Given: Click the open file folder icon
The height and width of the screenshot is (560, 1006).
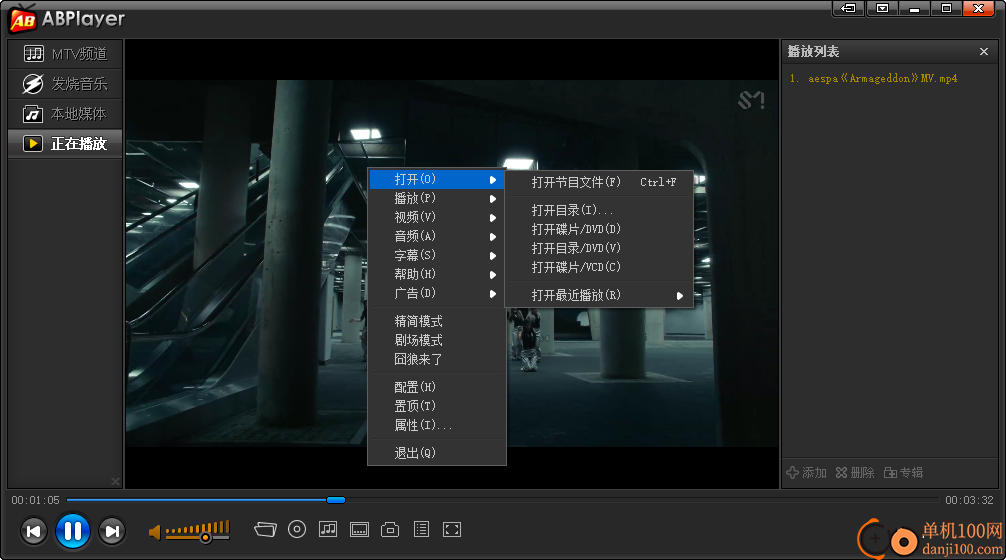Looking at the screenshot, I should [265, 530].
